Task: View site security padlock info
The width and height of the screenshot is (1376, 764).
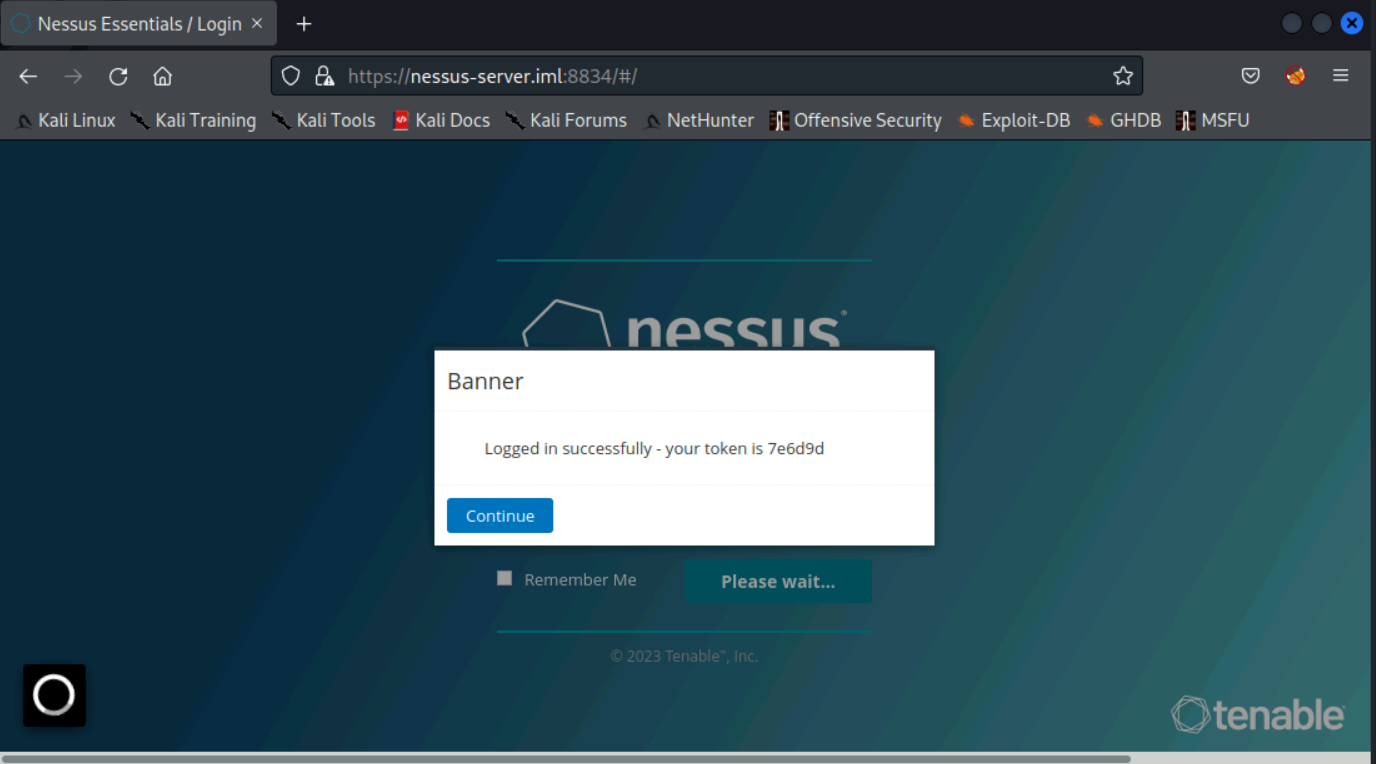Action: [x=323, y=76]
